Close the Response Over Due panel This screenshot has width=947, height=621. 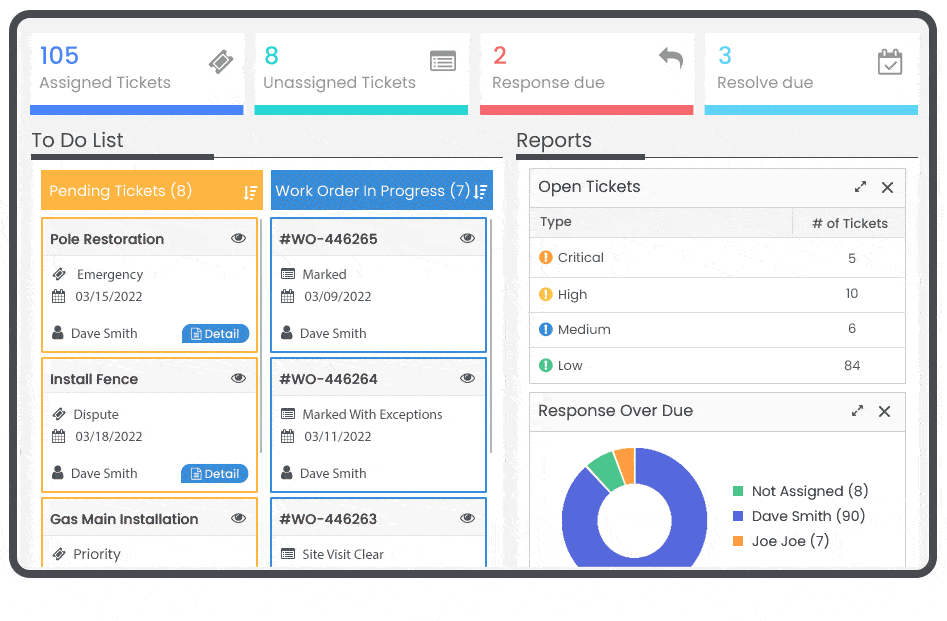pyautogui.click(x=884, y=411)
